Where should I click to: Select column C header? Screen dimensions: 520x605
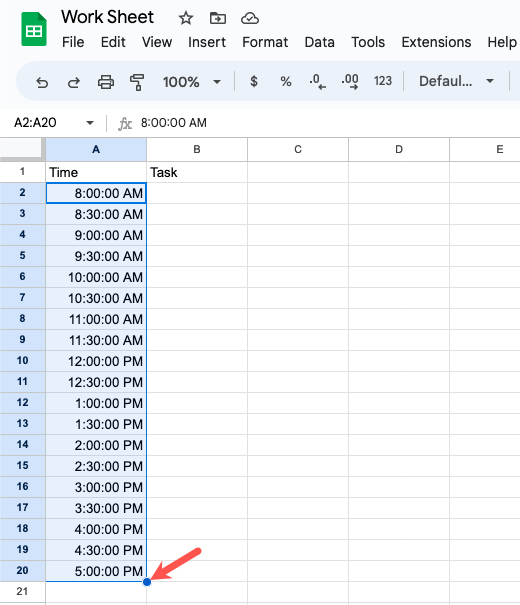[x=298, y=149]
